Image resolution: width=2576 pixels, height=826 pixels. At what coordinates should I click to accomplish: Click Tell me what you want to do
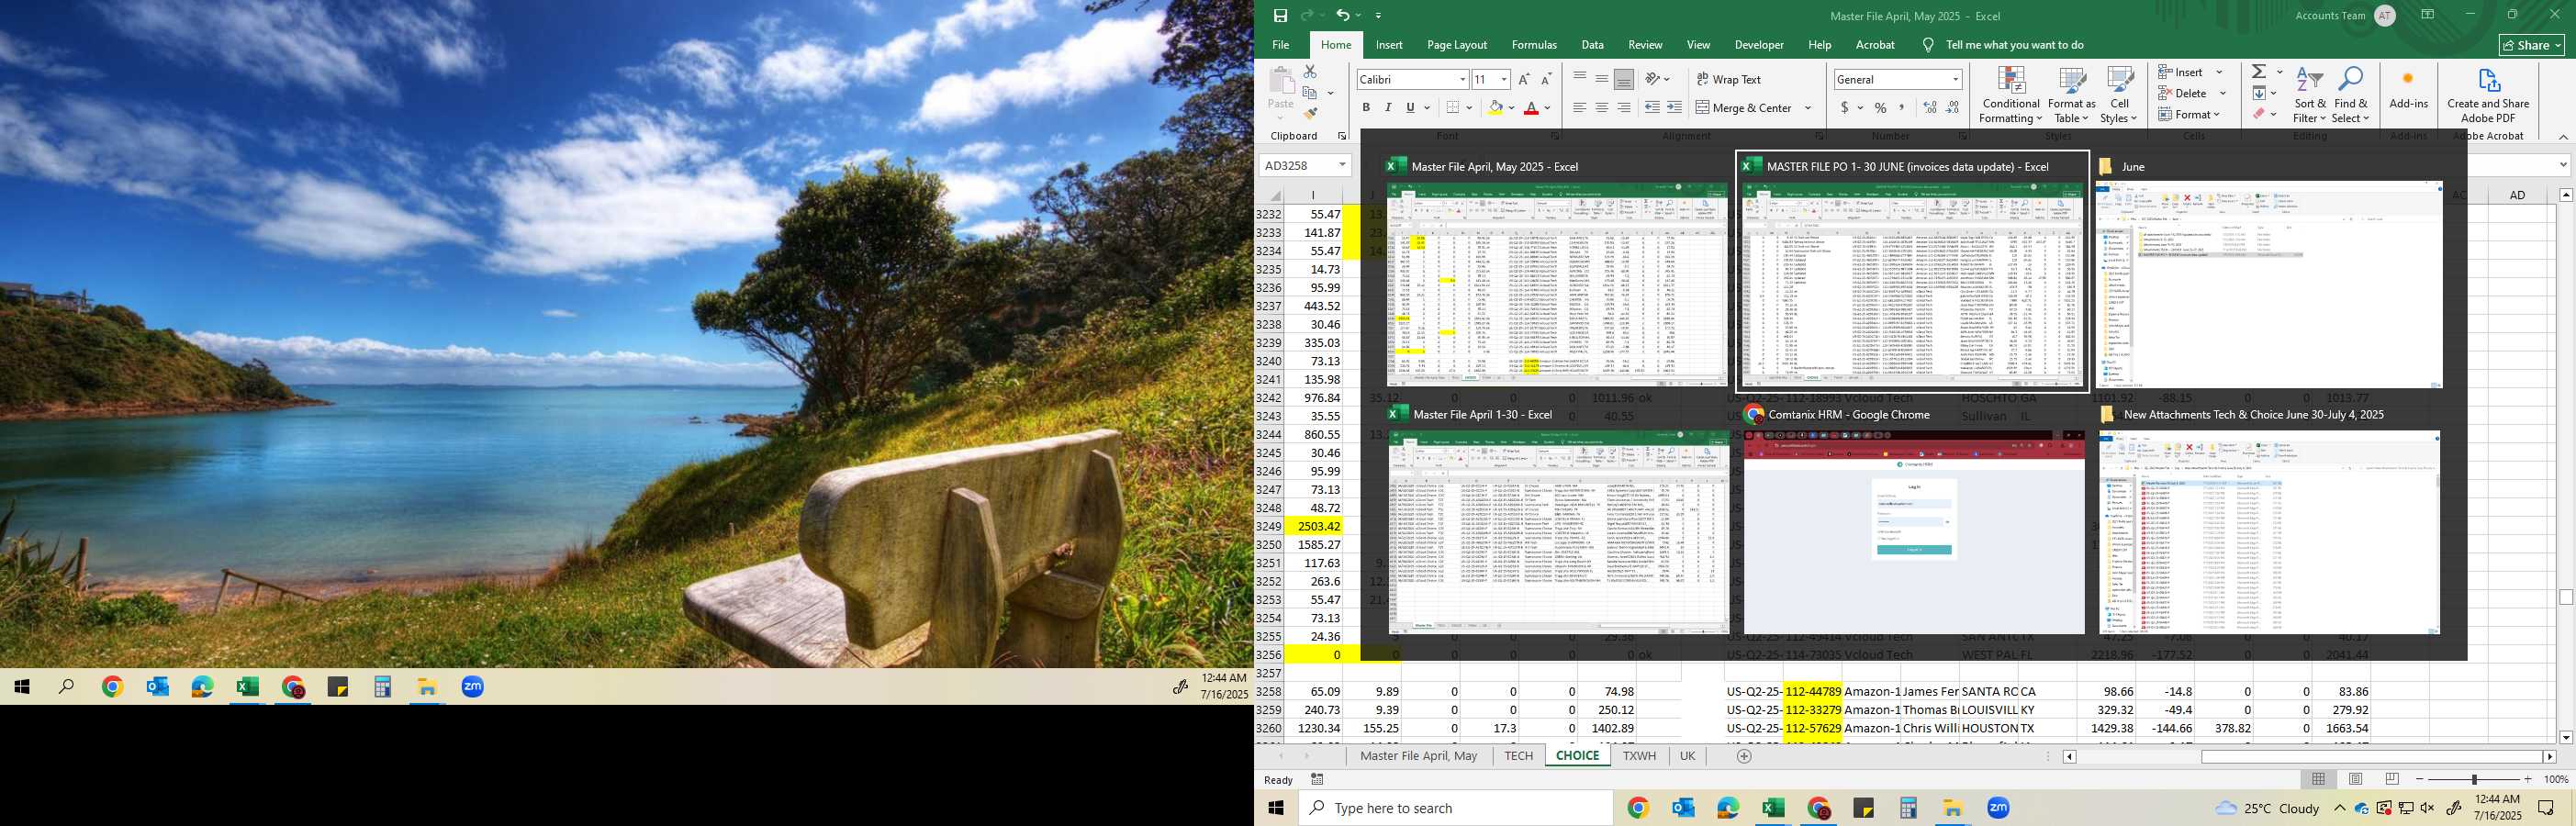(2014, 45)
